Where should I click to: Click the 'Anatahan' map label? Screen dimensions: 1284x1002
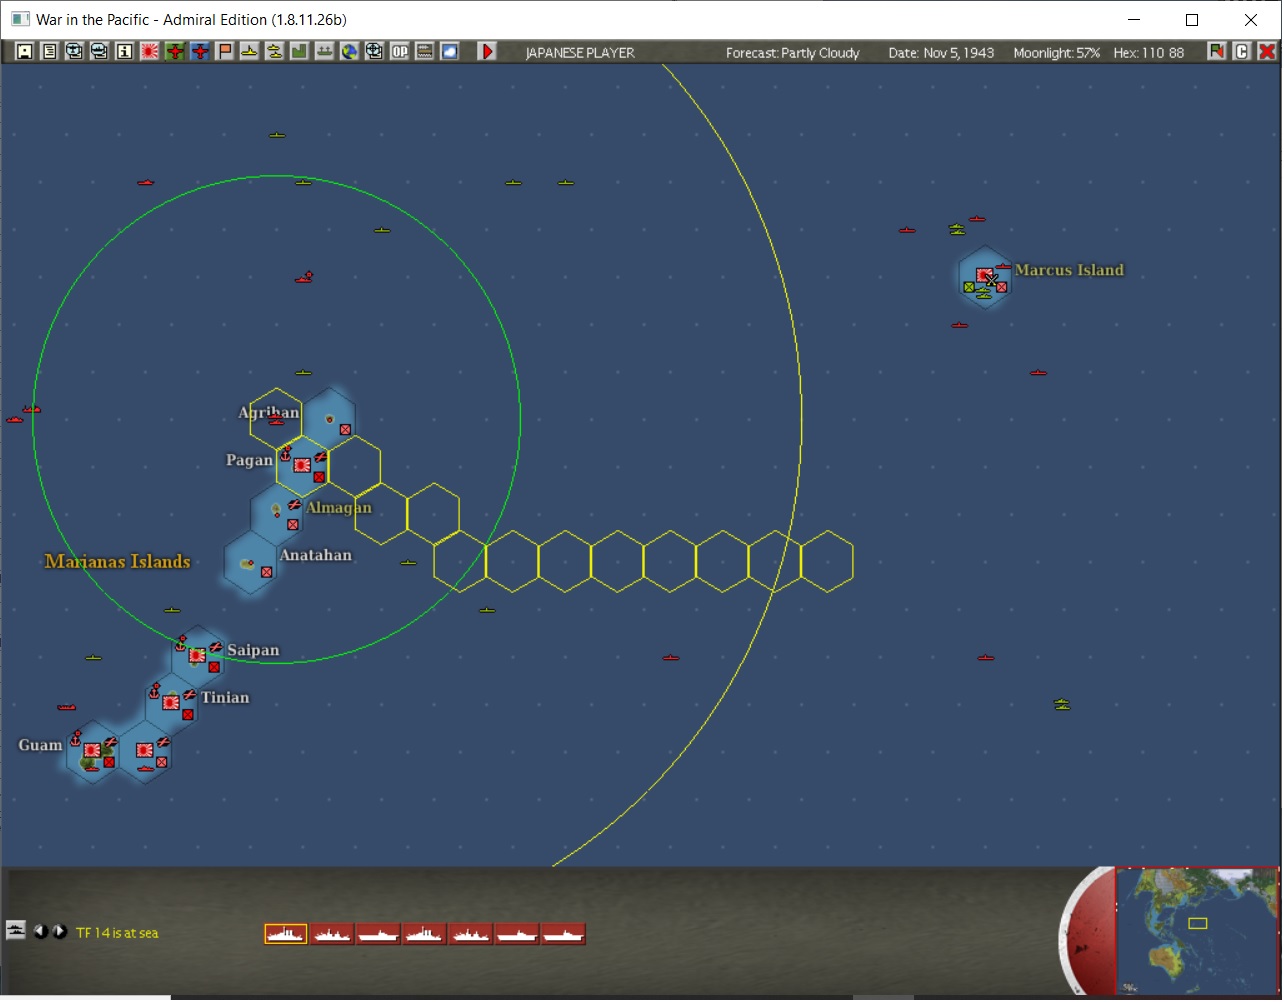(316, 555)
